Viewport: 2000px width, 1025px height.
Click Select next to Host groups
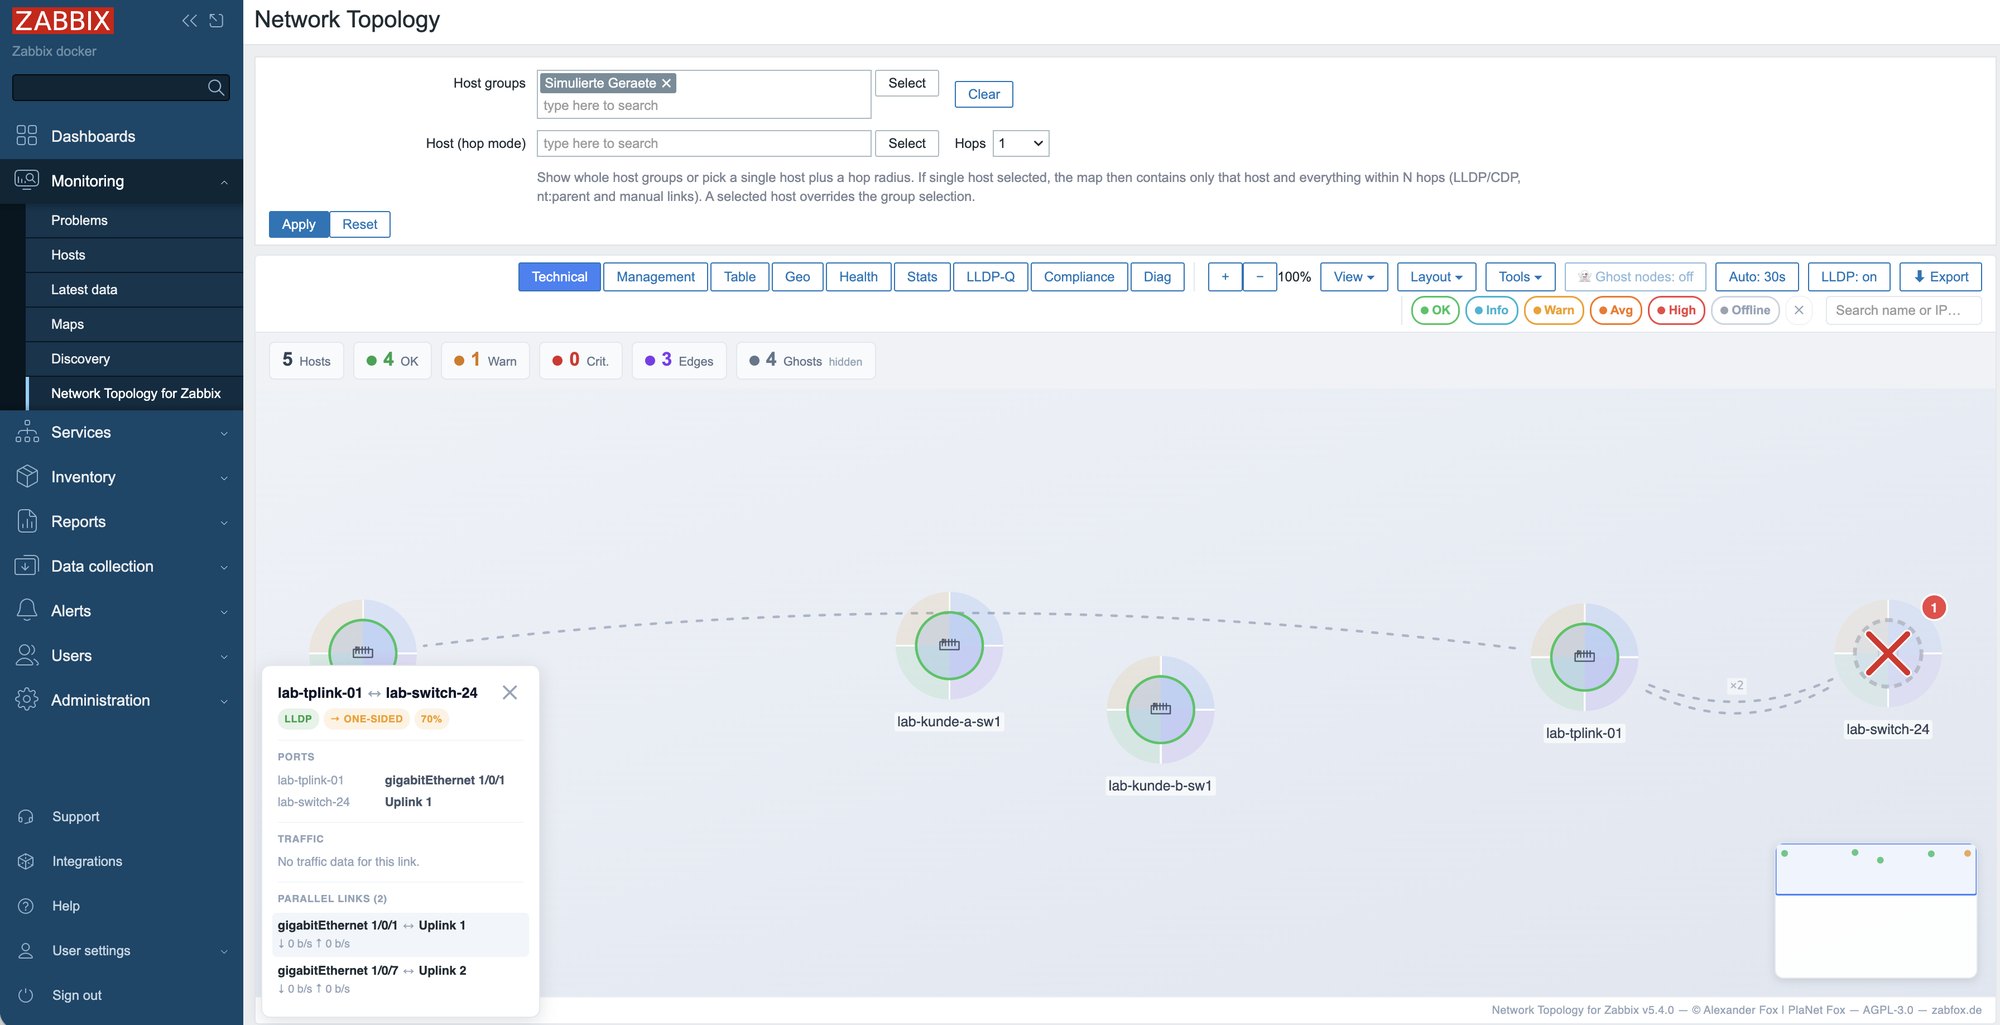[x=907, y=83]
